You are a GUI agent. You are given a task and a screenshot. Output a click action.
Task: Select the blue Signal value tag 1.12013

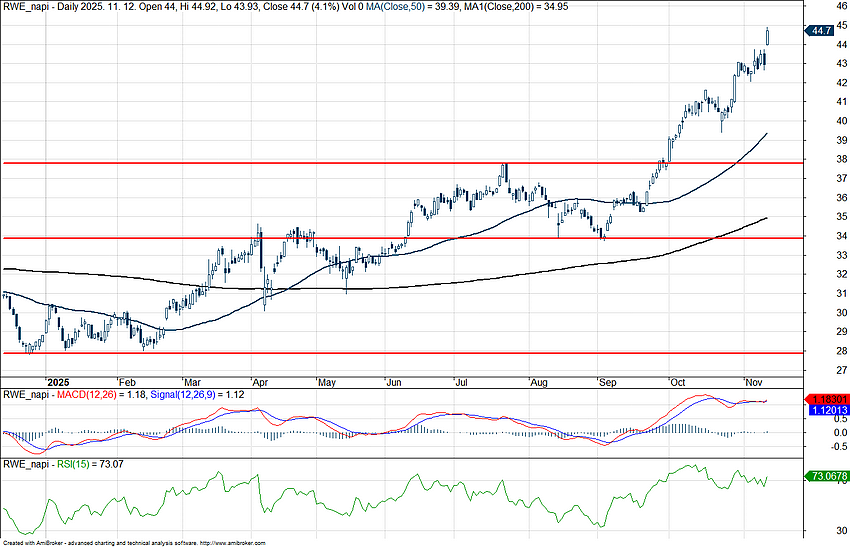[x=828, y=409]
